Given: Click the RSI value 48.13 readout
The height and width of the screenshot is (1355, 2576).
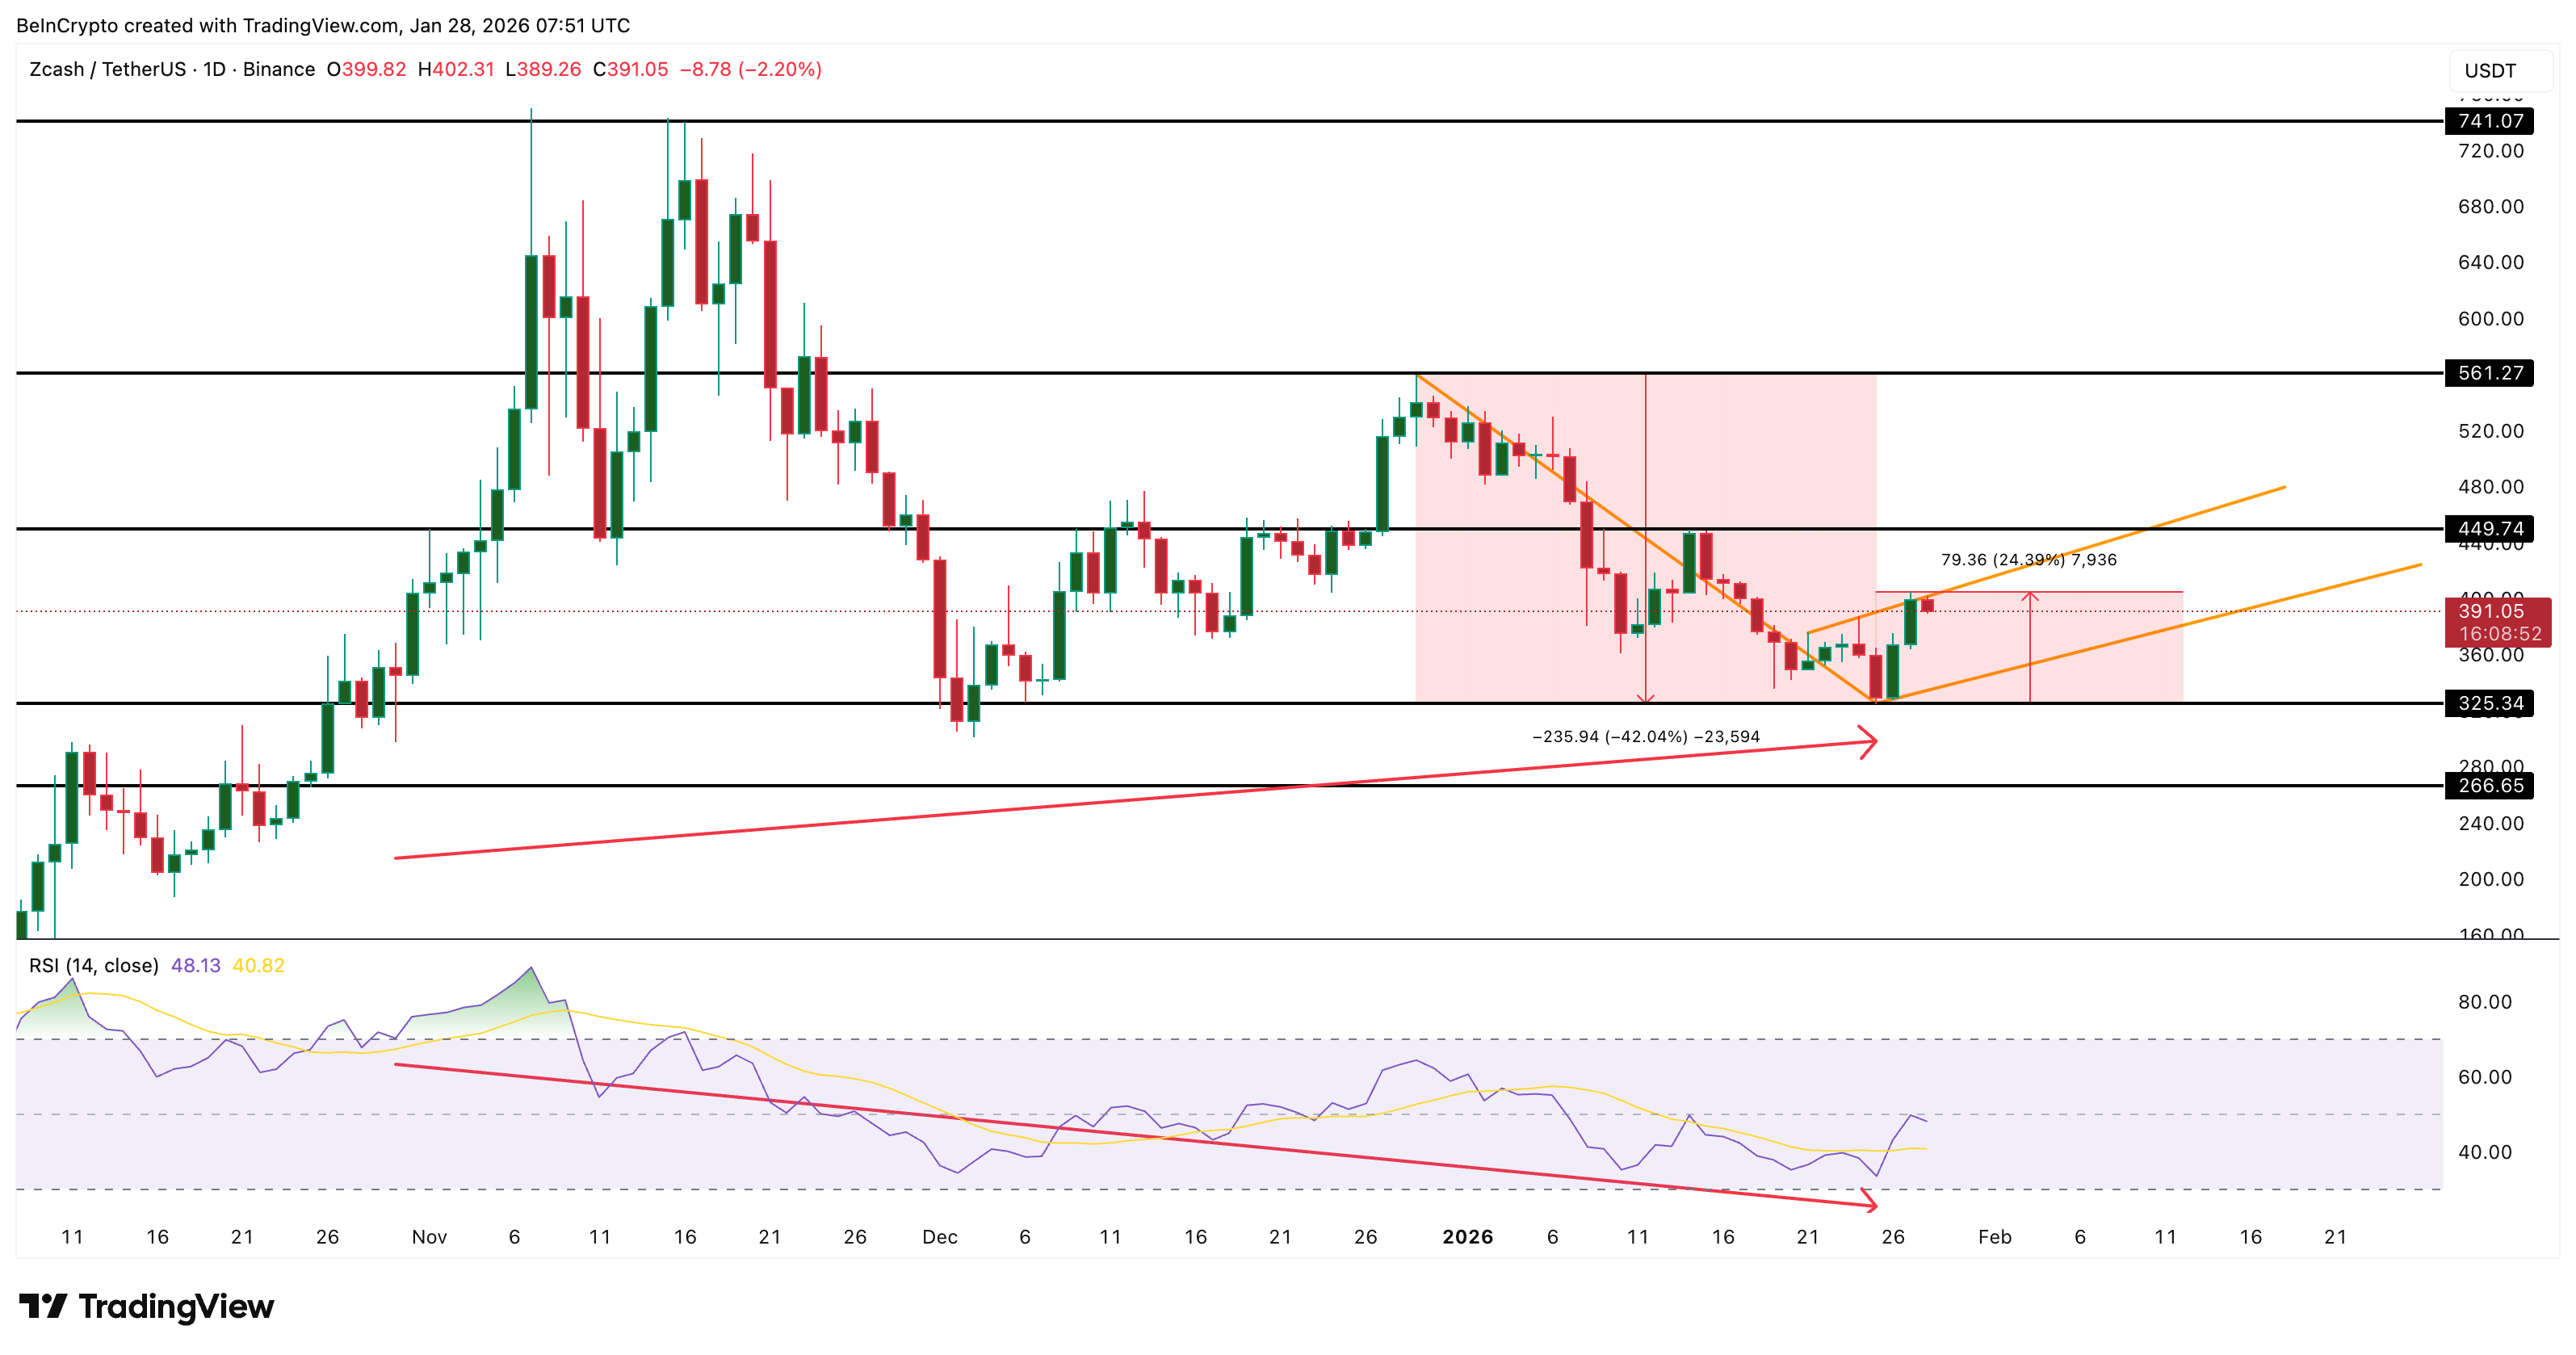Looking at the screenshot, I should tap(196, 965).
